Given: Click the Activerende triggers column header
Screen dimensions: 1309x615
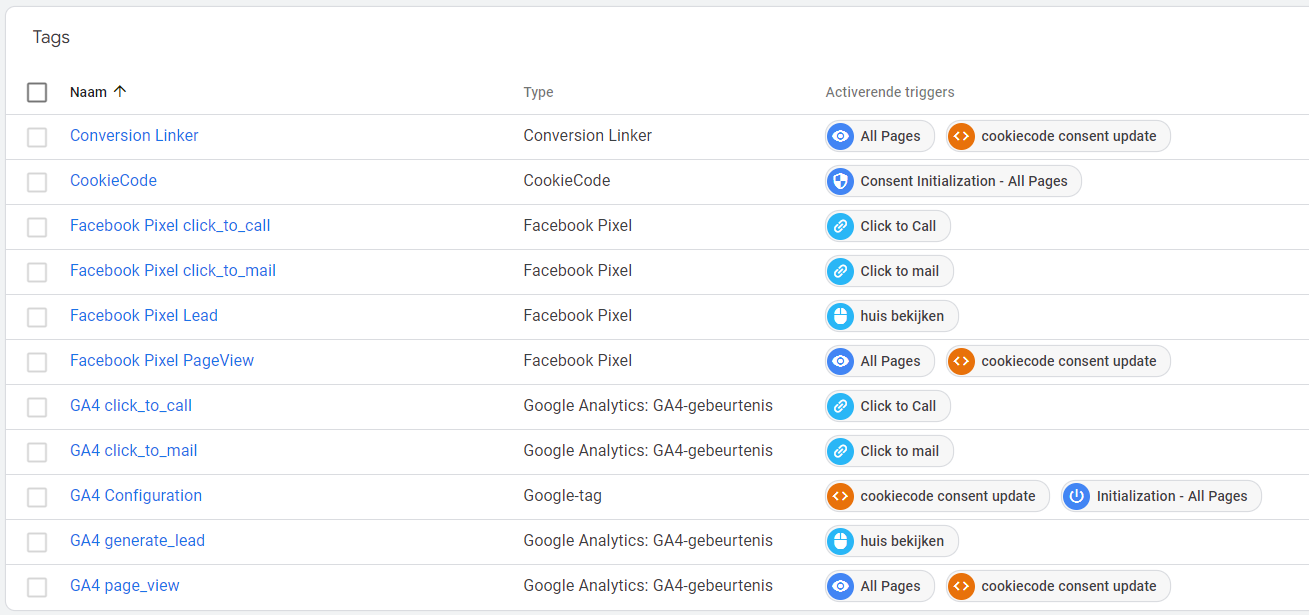Looking at the screenshot, I should [890, 92].
